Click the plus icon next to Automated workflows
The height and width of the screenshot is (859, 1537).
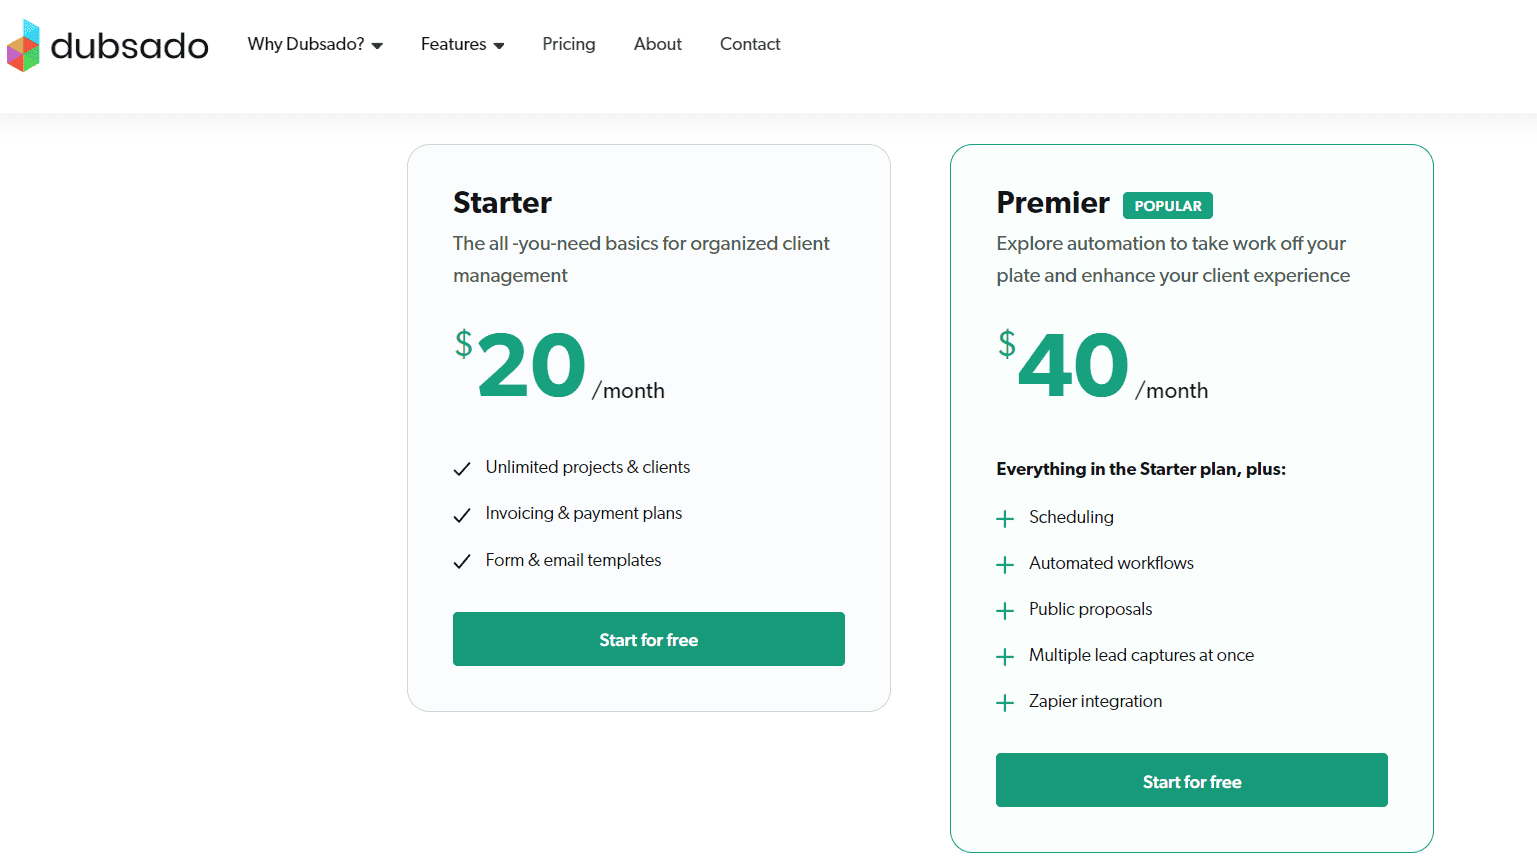(1004, 565)
